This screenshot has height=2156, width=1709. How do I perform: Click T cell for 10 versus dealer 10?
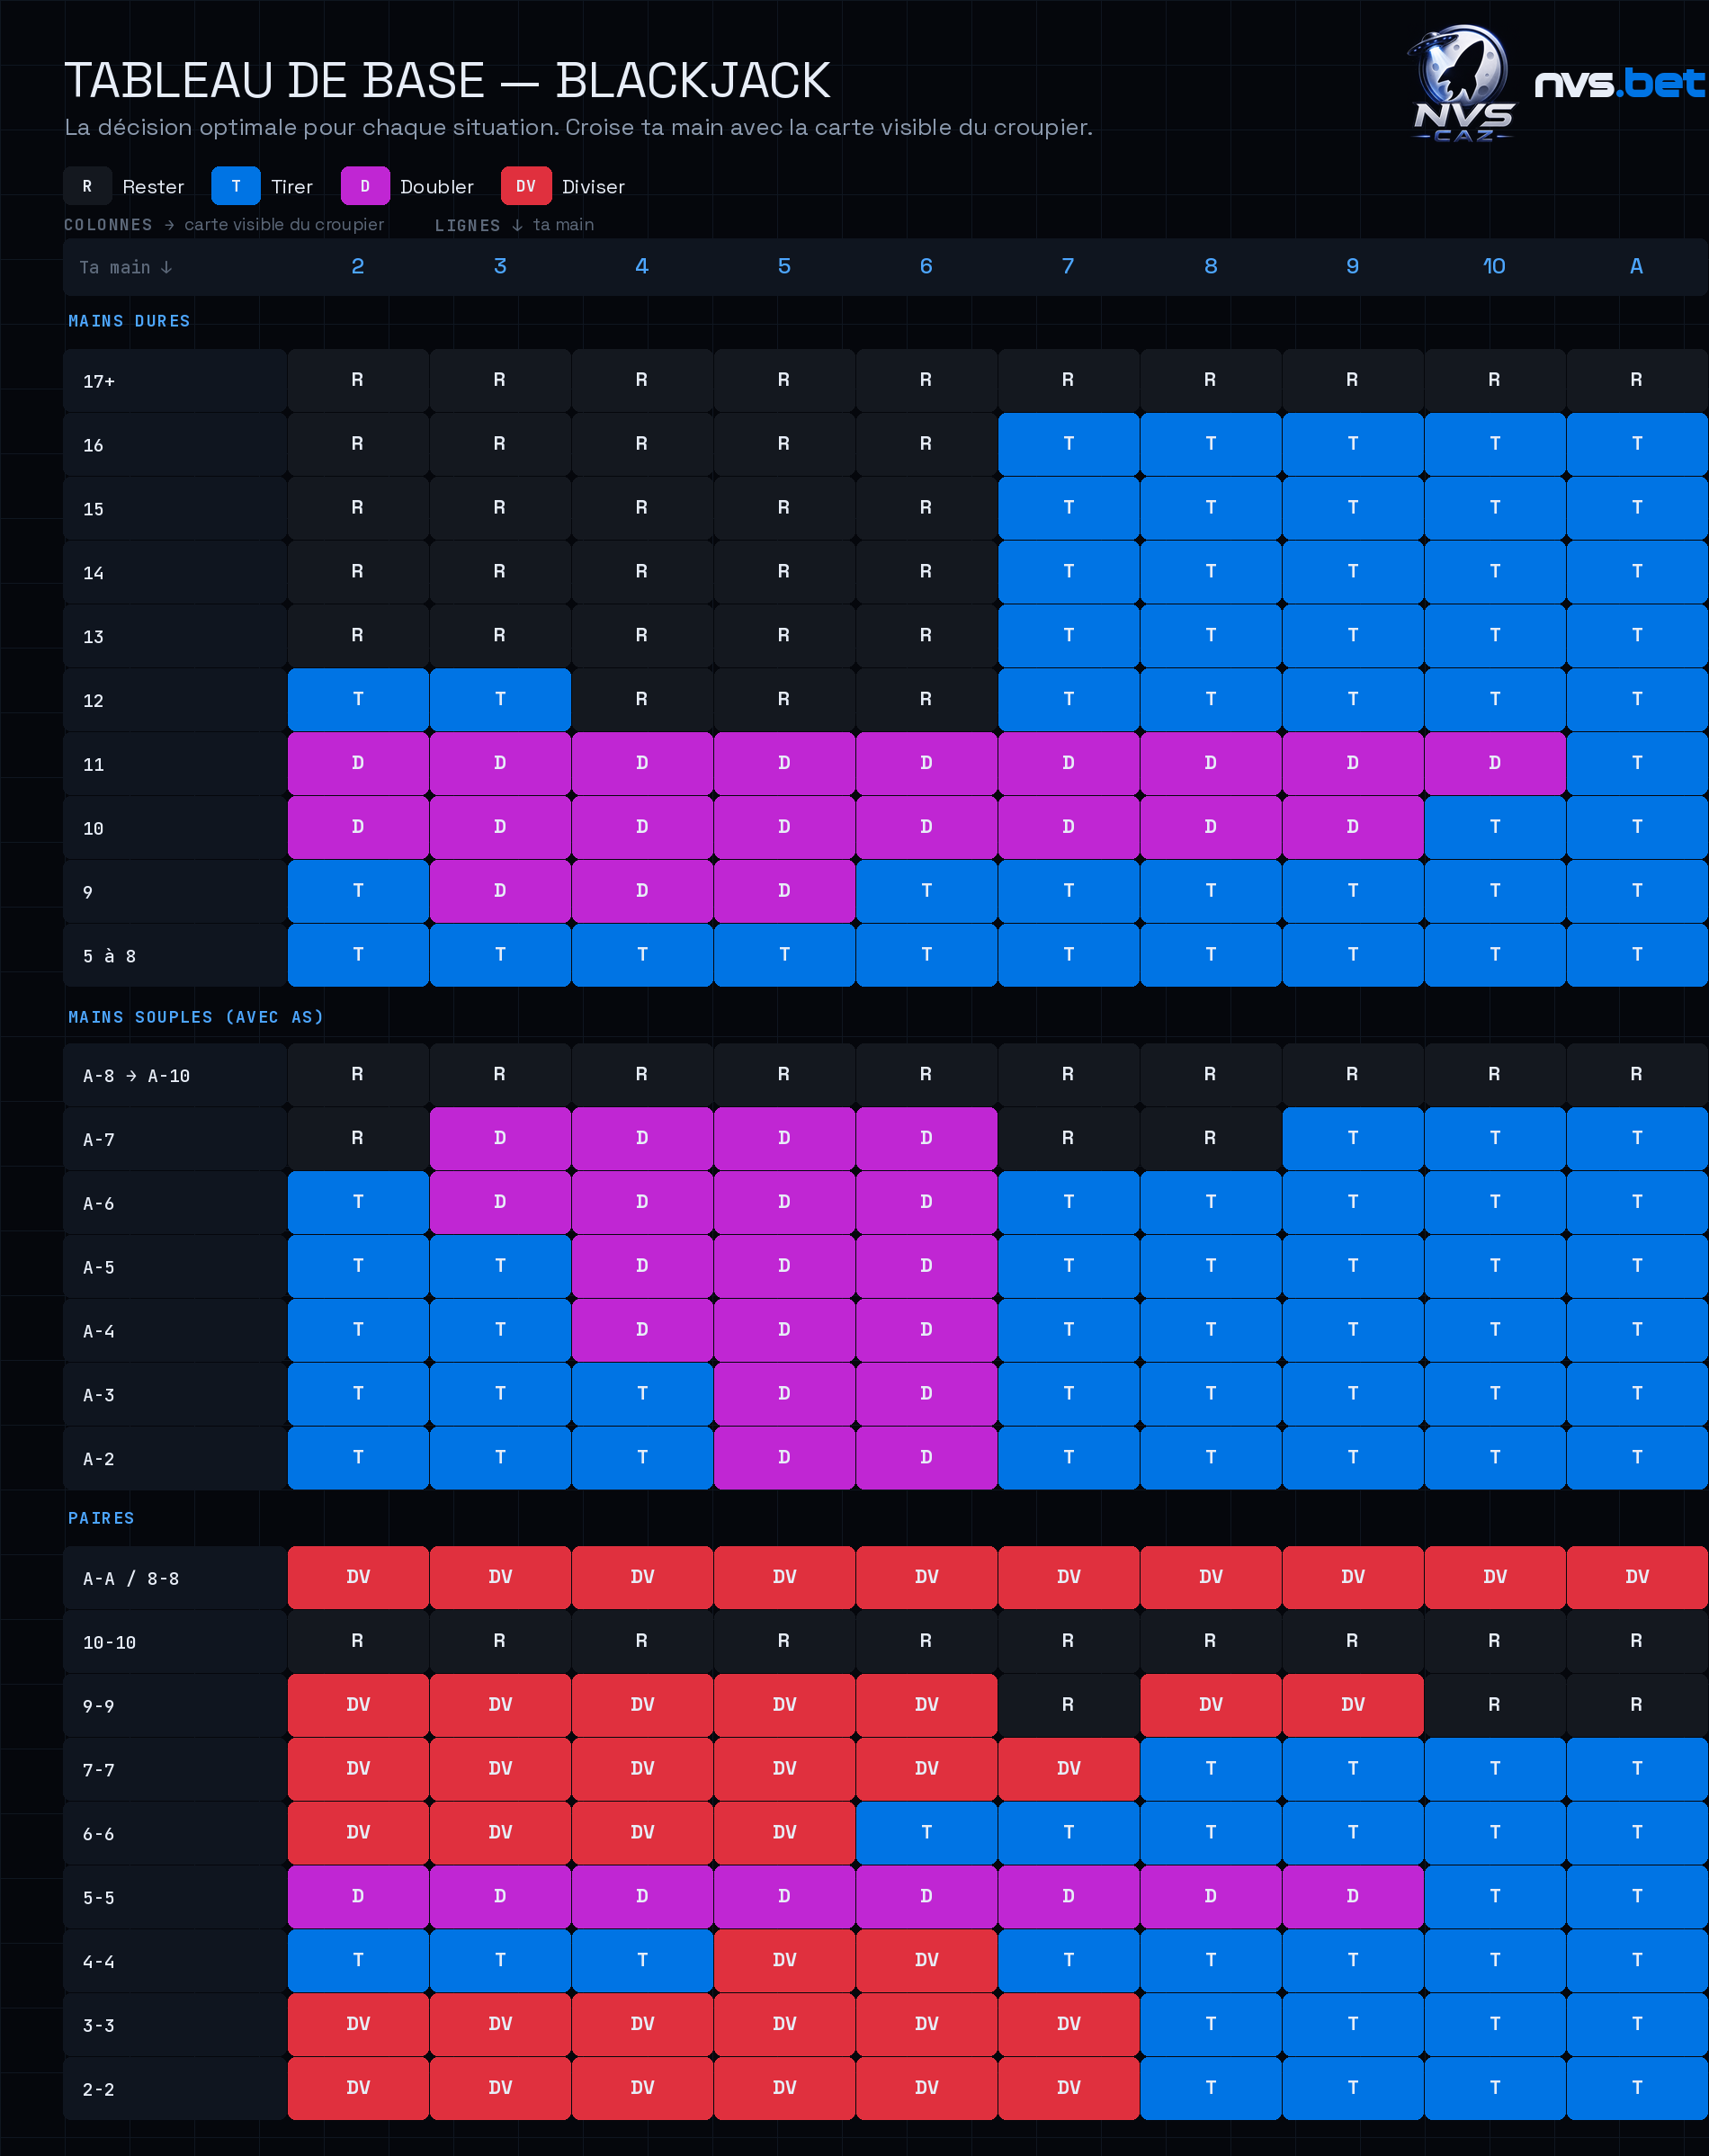tap(1494, 827)
